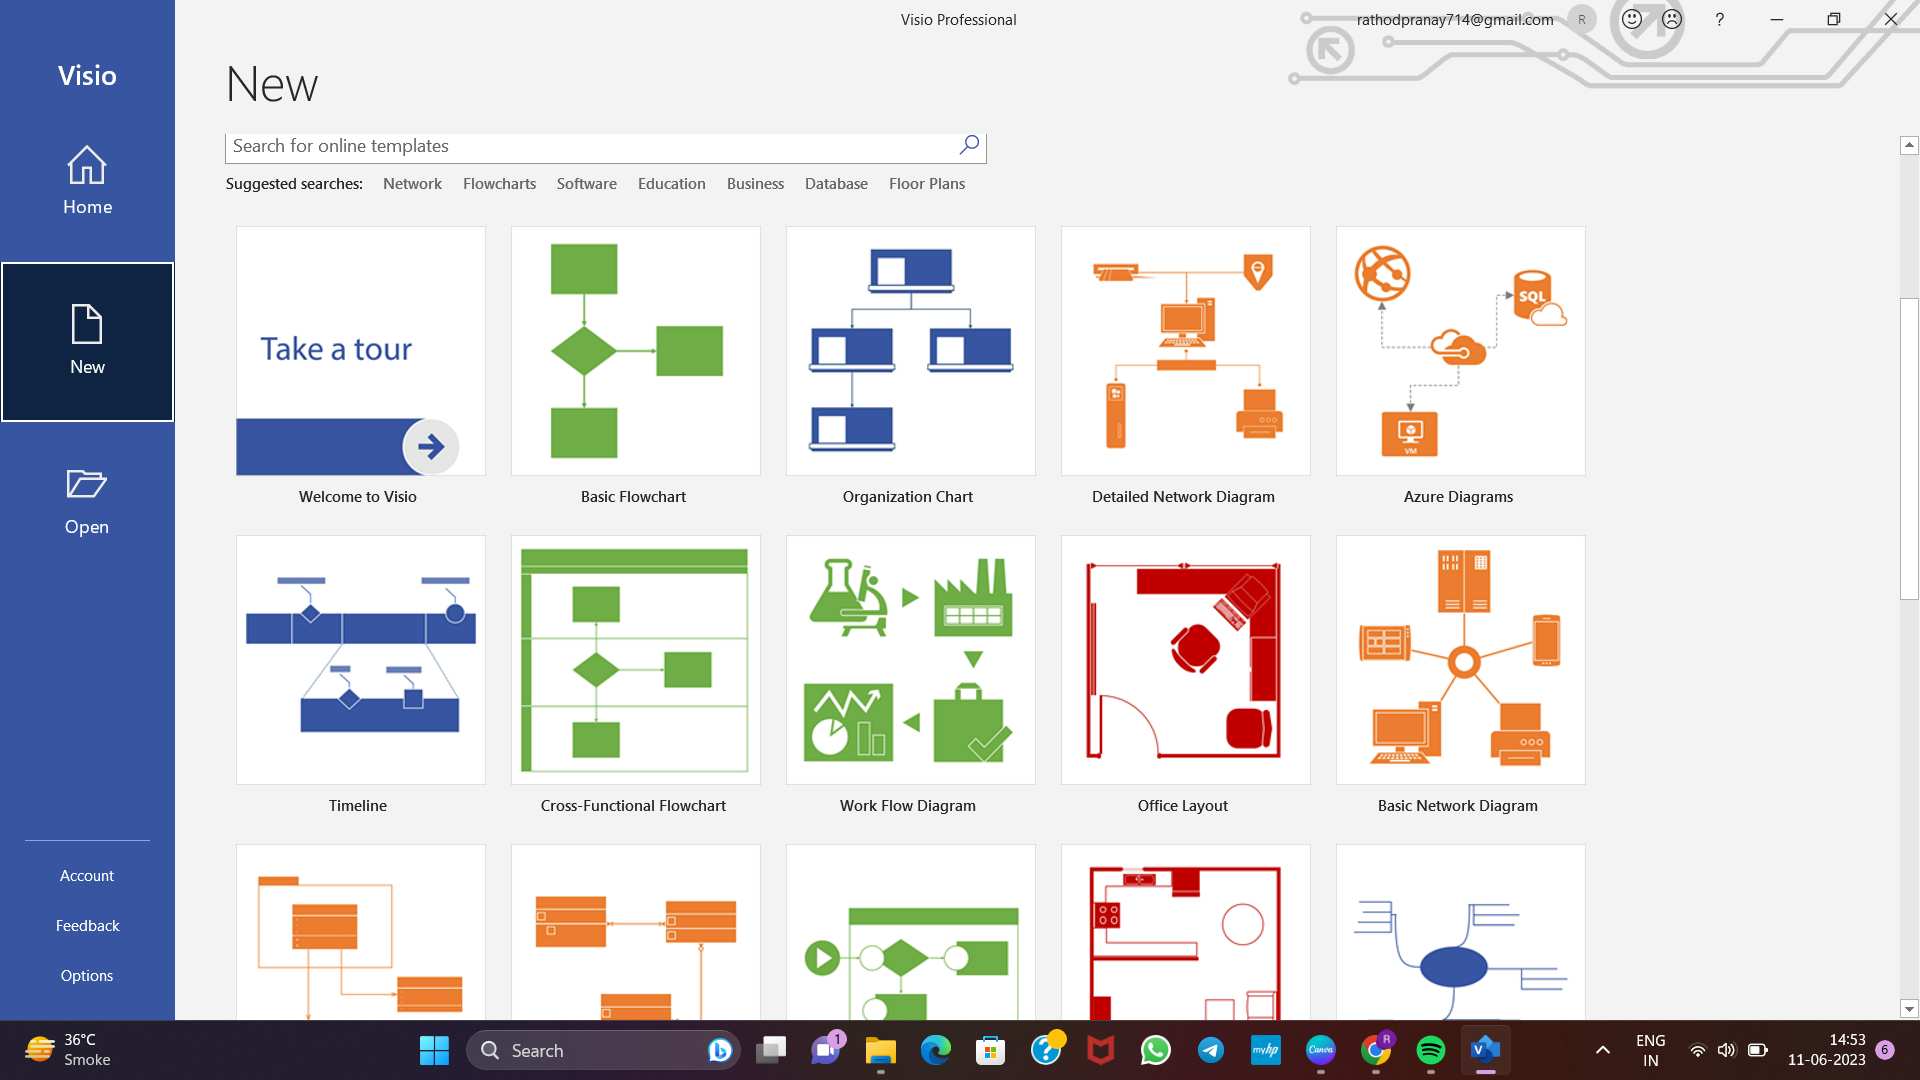Click the scrollbar down arrow

[1908, 1009]
